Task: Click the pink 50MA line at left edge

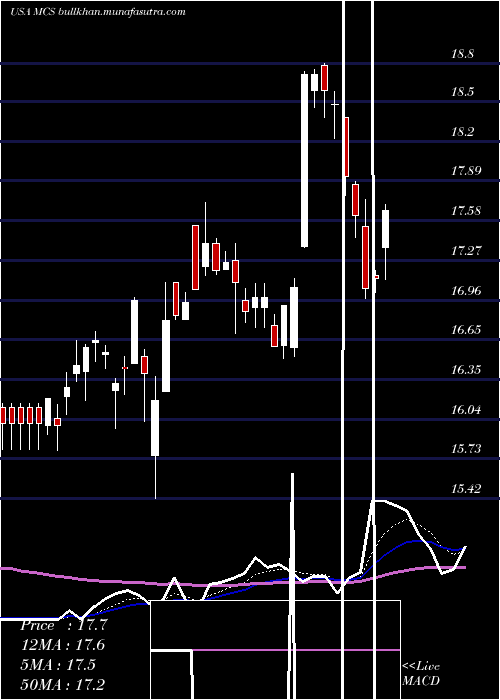Action: (7, 569)
